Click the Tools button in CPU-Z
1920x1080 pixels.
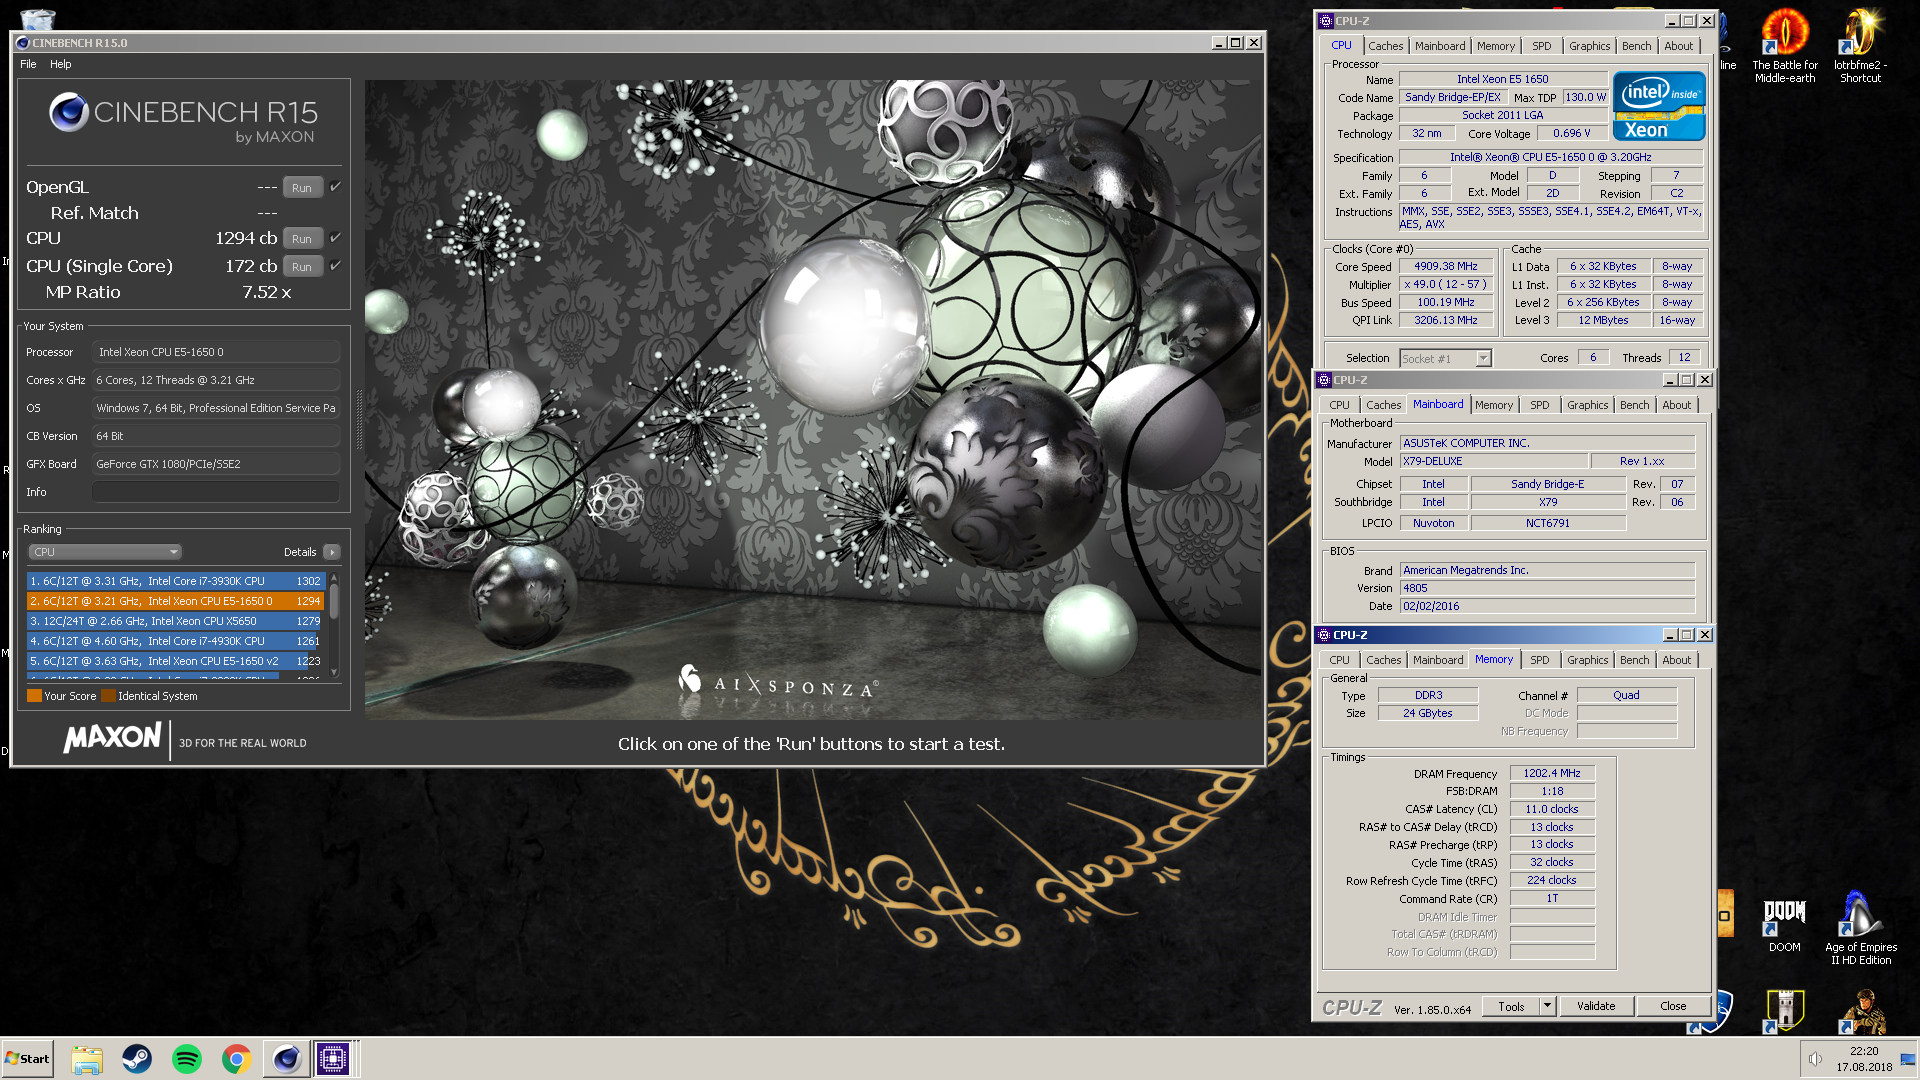tap(1511, 1006)
